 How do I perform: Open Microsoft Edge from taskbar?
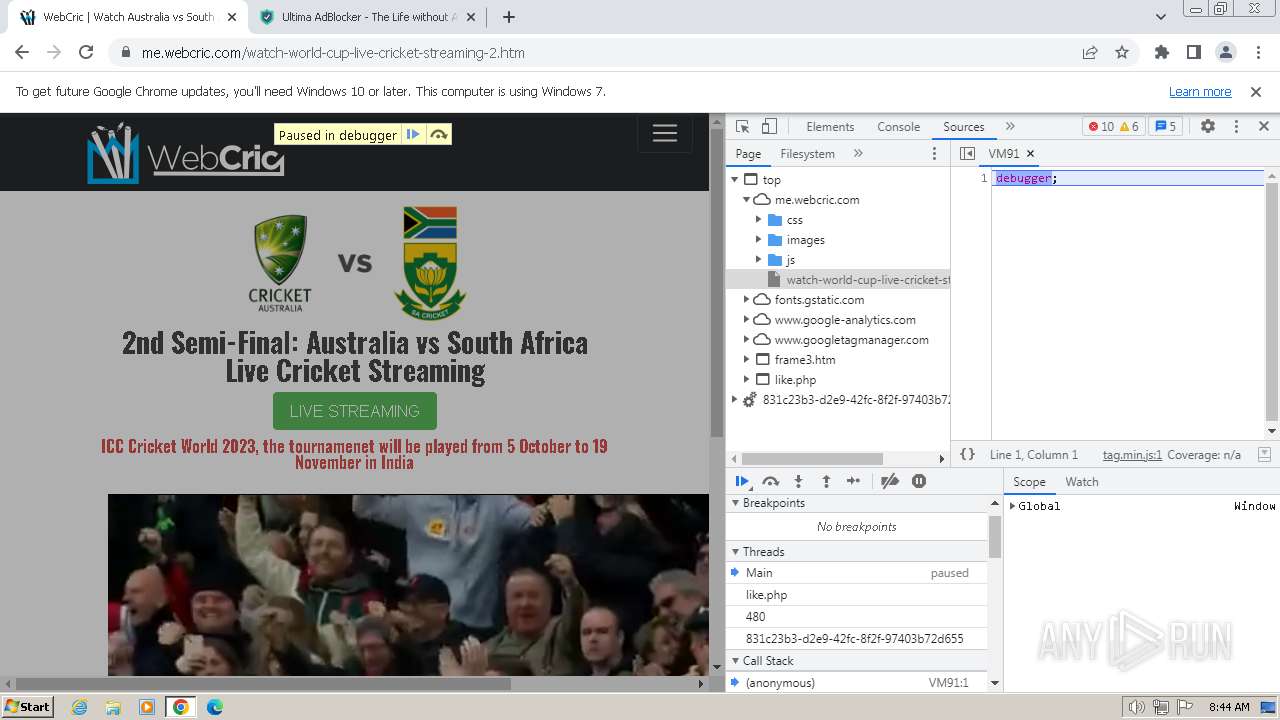click(214, 707)
